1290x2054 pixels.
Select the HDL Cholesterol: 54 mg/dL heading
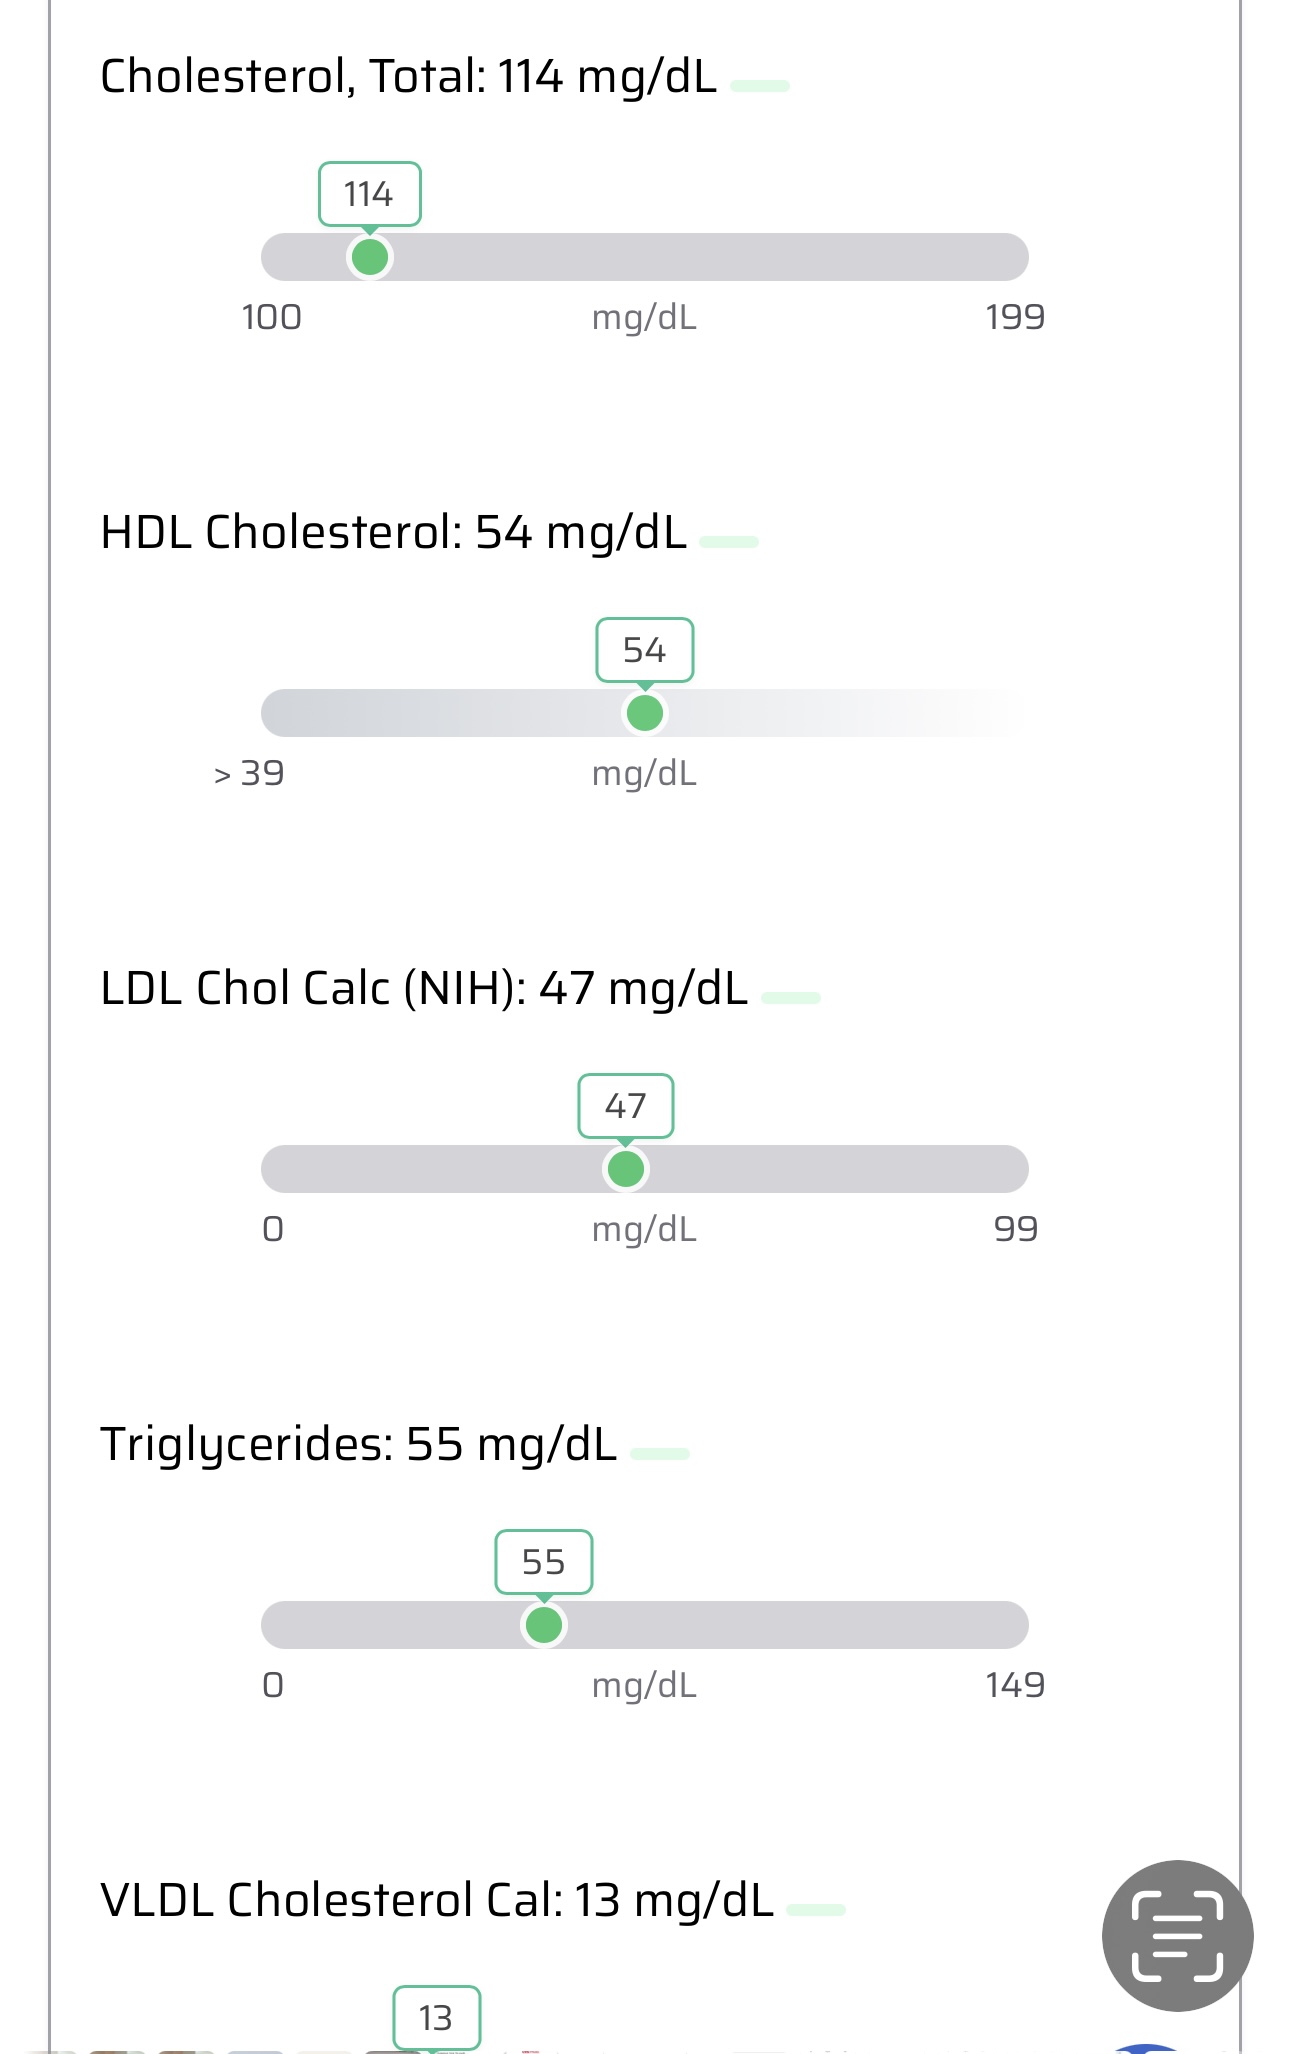[393, 533]
